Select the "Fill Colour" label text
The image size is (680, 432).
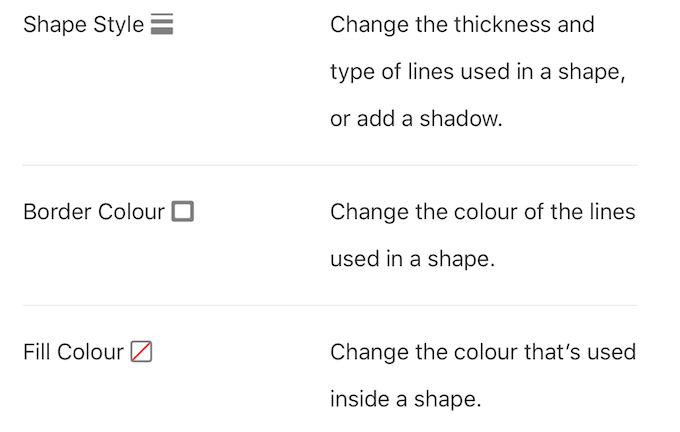(73, 352)
